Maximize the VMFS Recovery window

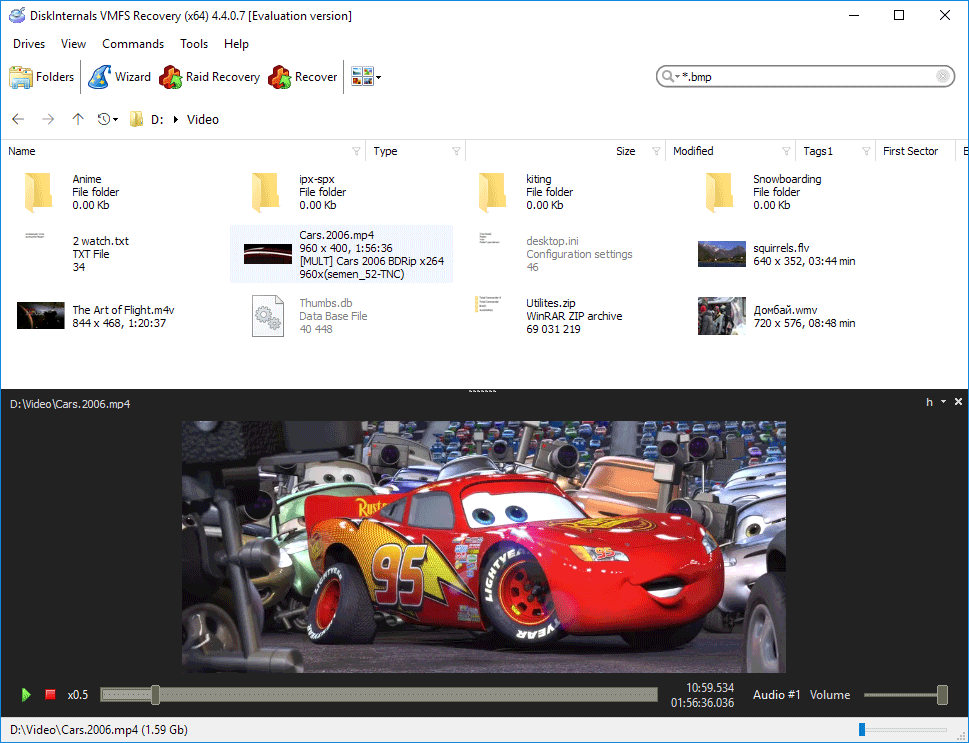click(x=899, y=15)
